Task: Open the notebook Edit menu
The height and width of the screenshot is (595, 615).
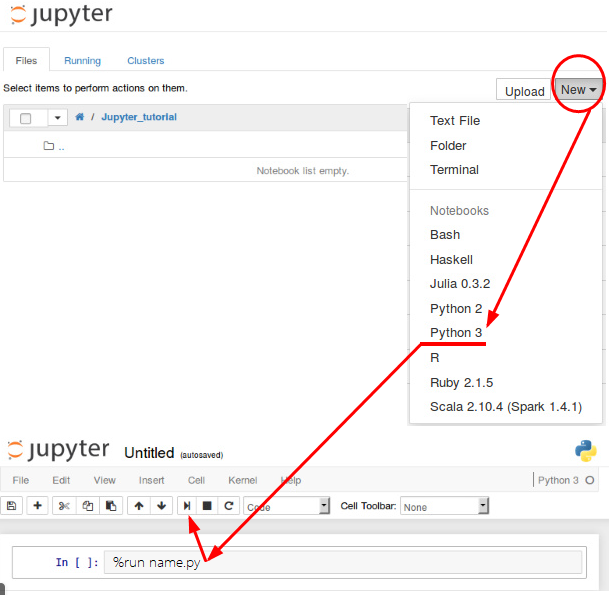Action: tap(61, 480)
